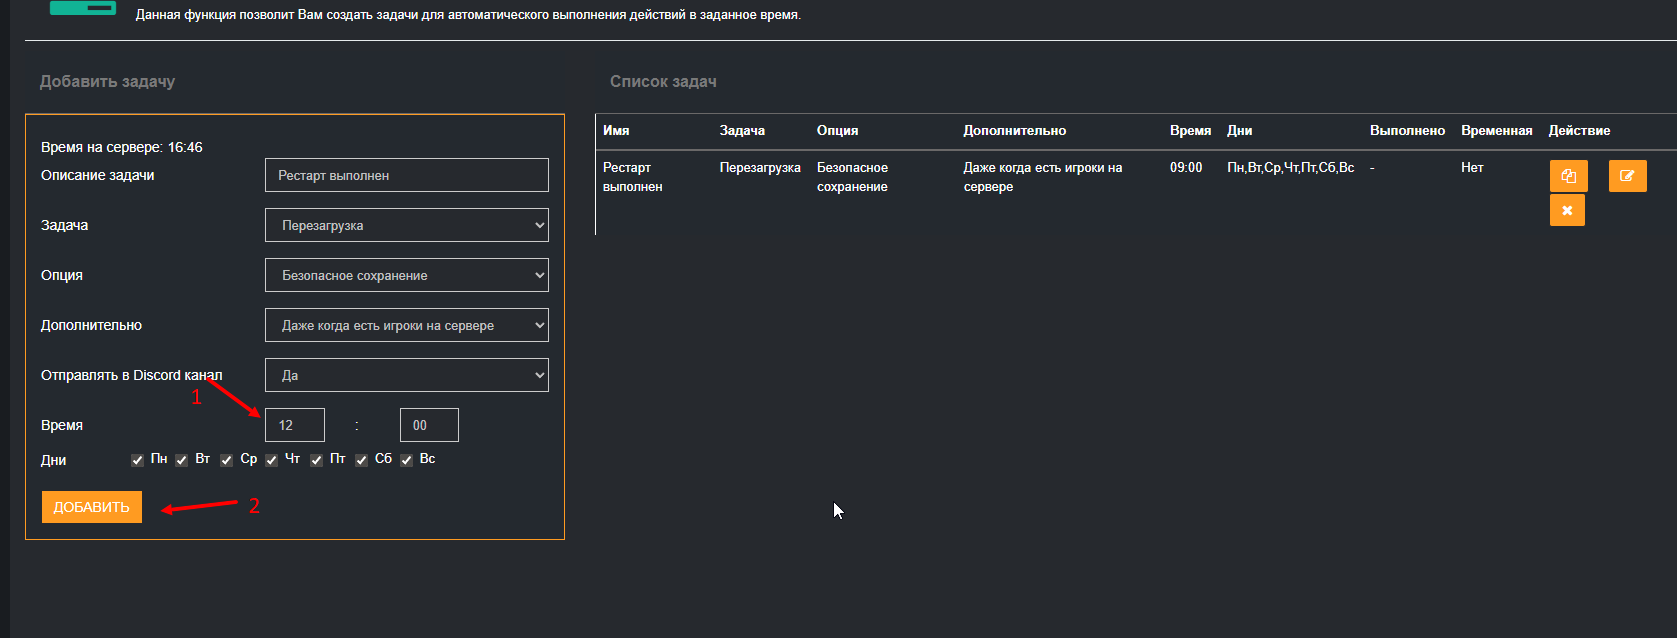Image resolution: width=1677 pixels, height=638 pixels.
Task: Toggle the Сб day checkbox
Action: pyautogui.click(x=361, y=460)
